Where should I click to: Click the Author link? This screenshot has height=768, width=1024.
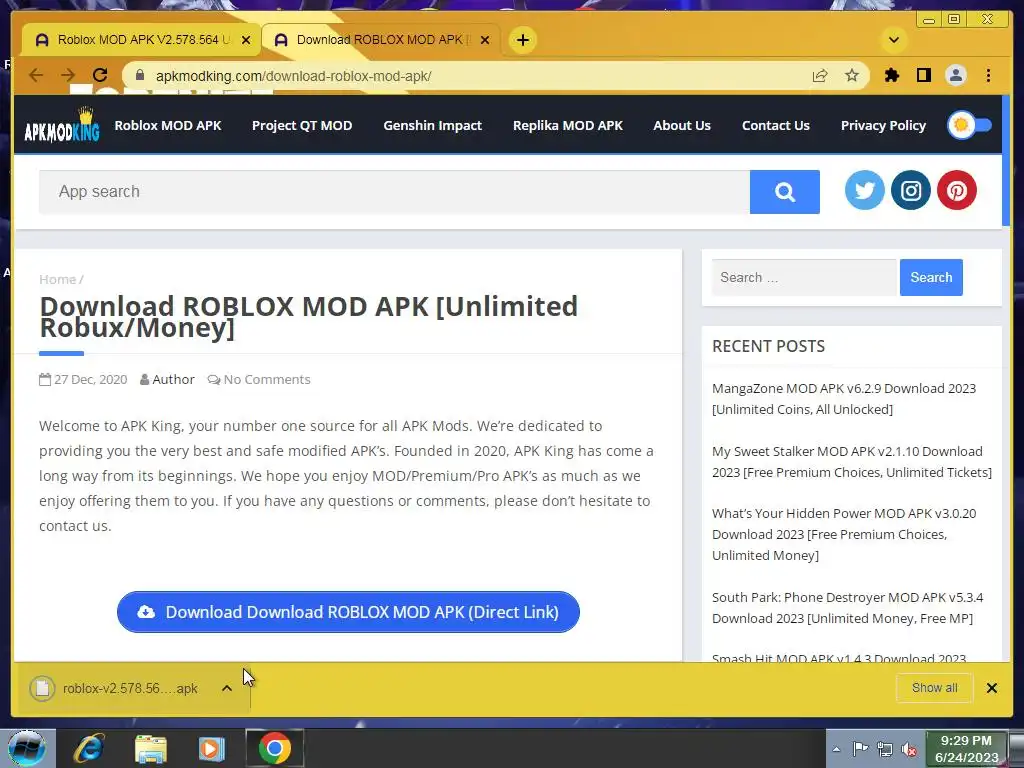pyautogui.click(x=173, y=379)
